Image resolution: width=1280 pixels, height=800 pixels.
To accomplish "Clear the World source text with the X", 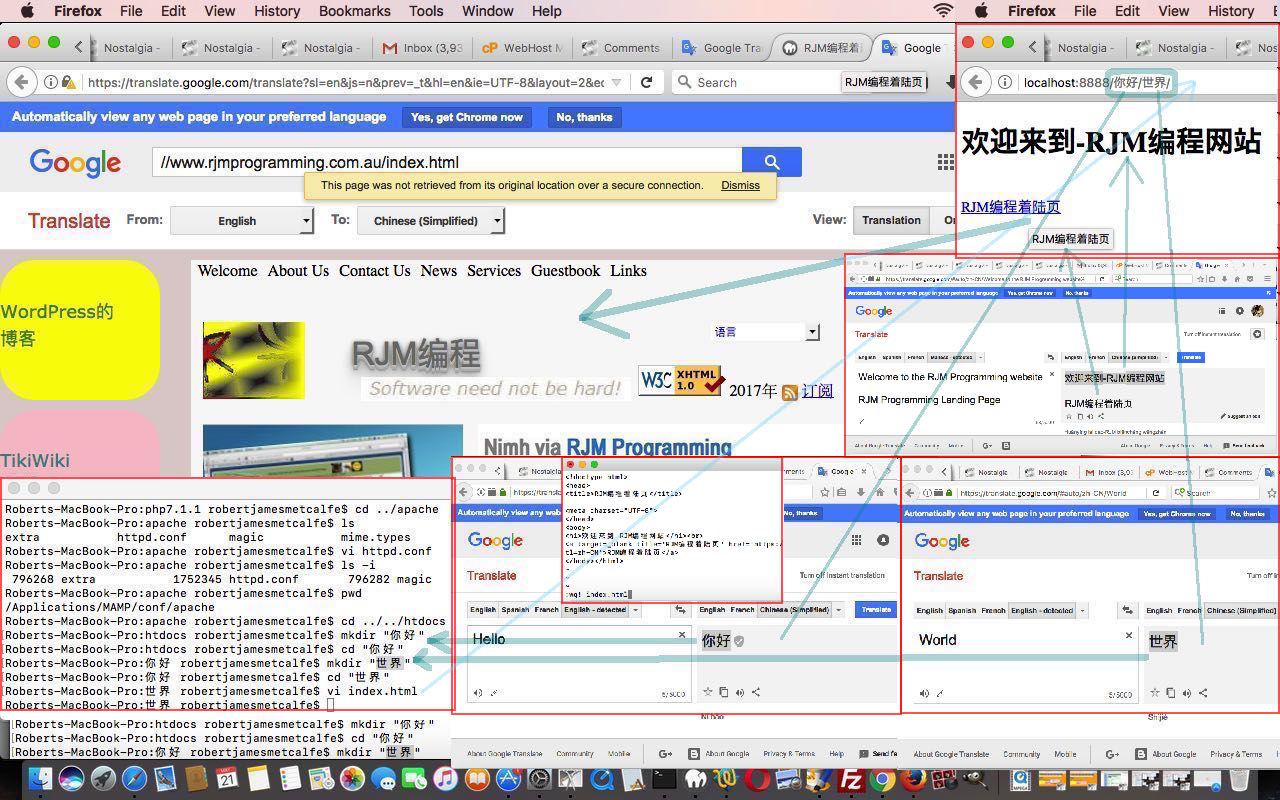I will [x=1129, y=636].
